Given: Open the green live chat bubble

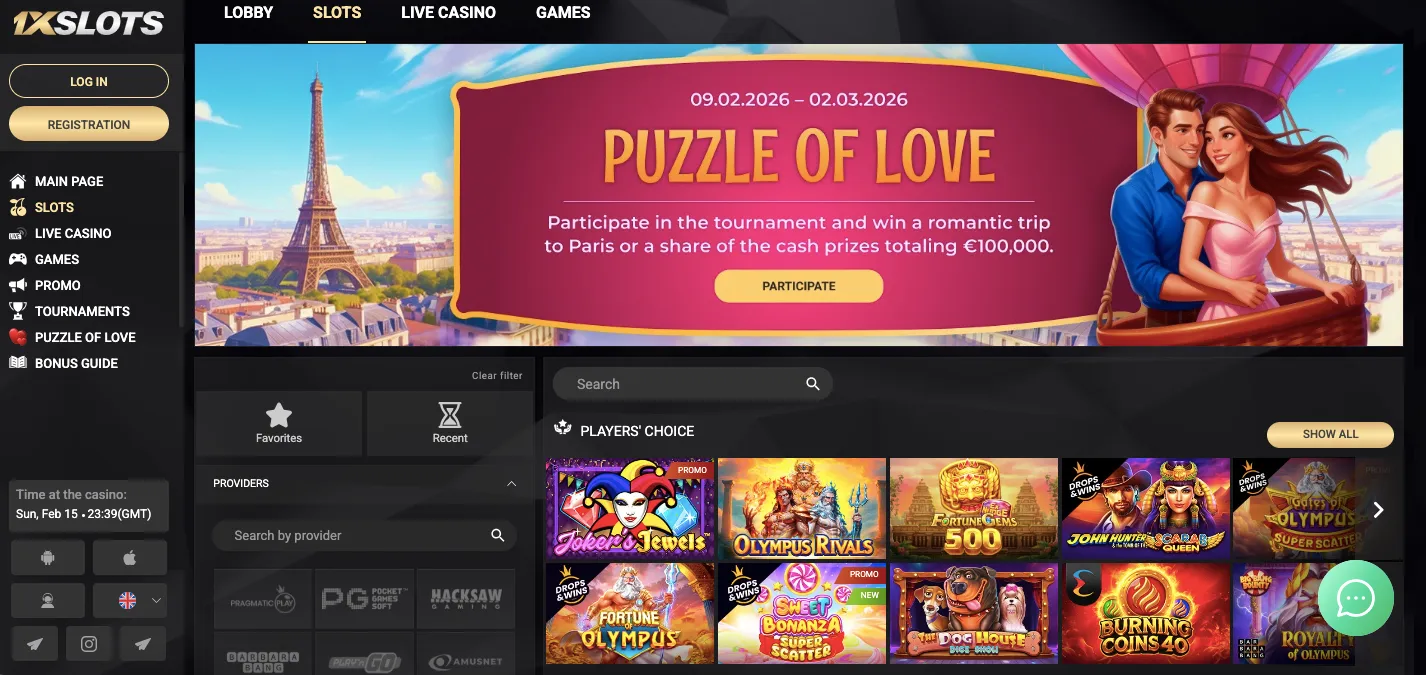Looking at the screenshot, I should tap(1356, 598).
